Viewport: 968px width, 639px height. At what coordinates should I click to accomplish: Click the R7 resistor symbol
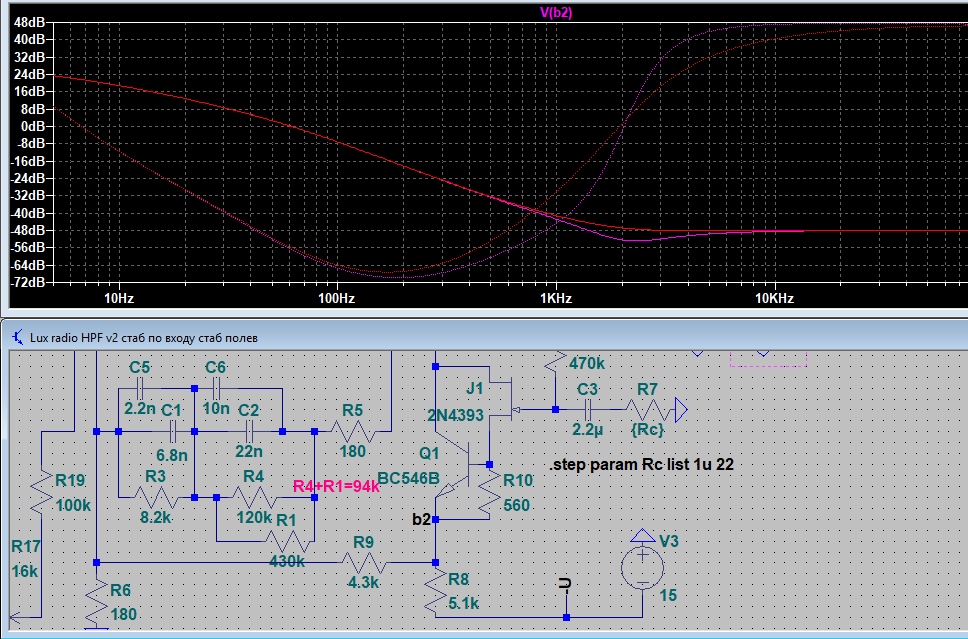click(648, 409)
